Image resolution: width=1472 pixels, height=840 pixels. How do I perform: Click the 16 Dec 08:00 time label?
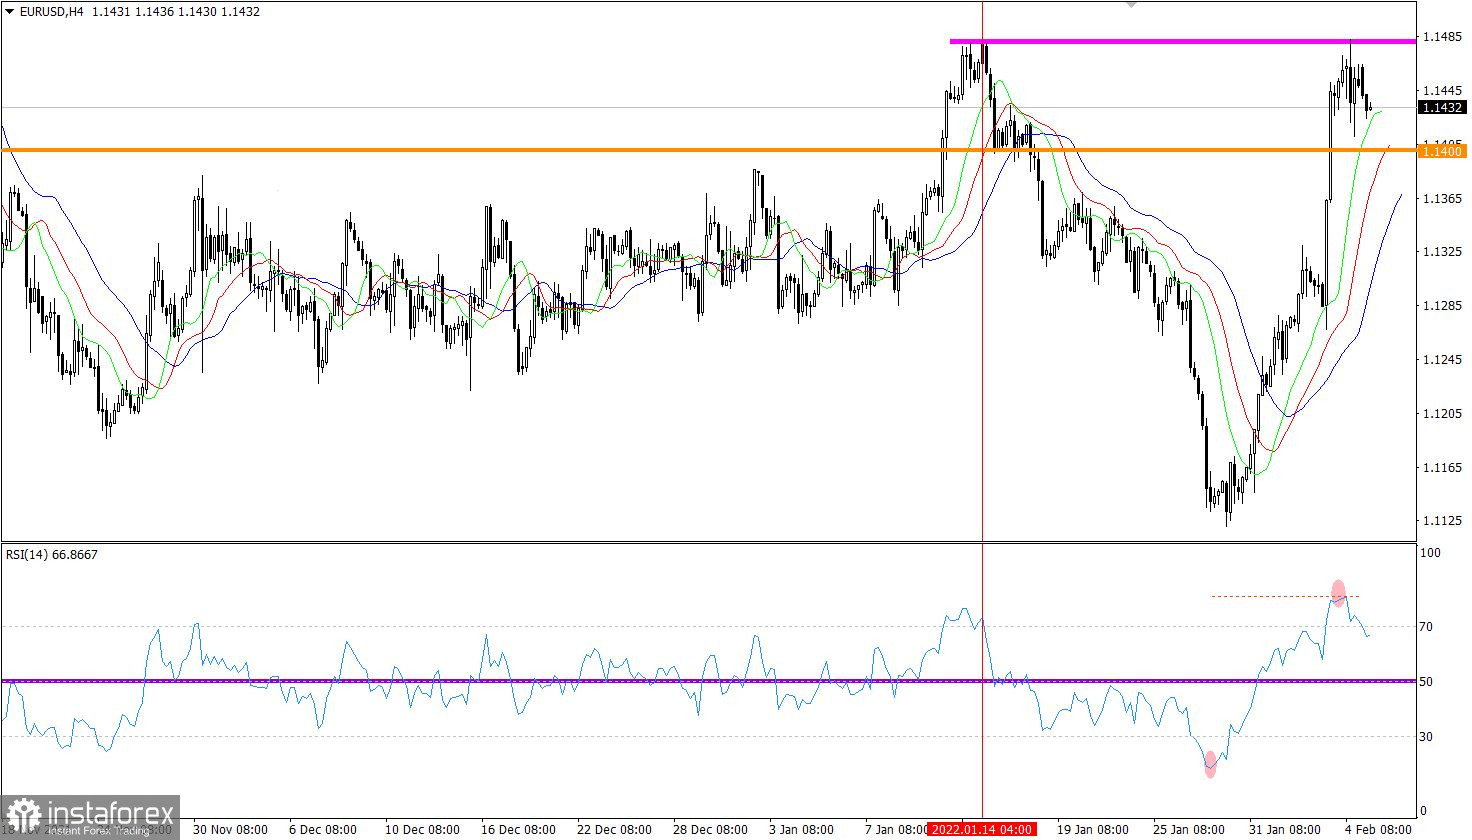(517, 829)
